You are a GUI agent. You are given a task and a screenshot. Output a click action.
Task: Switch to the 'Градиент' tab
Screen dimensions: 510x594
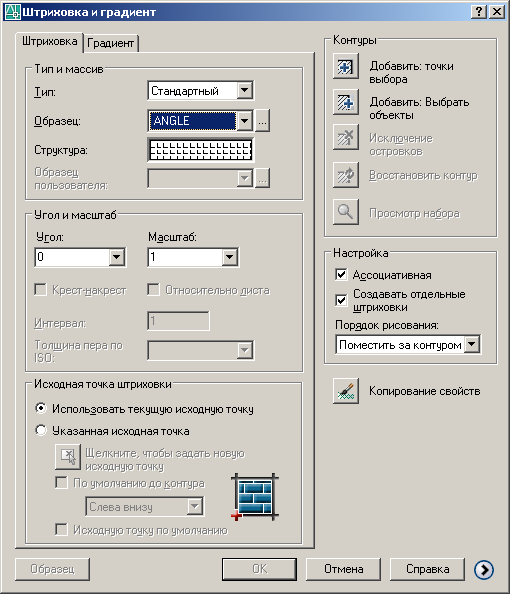[110, 43]
